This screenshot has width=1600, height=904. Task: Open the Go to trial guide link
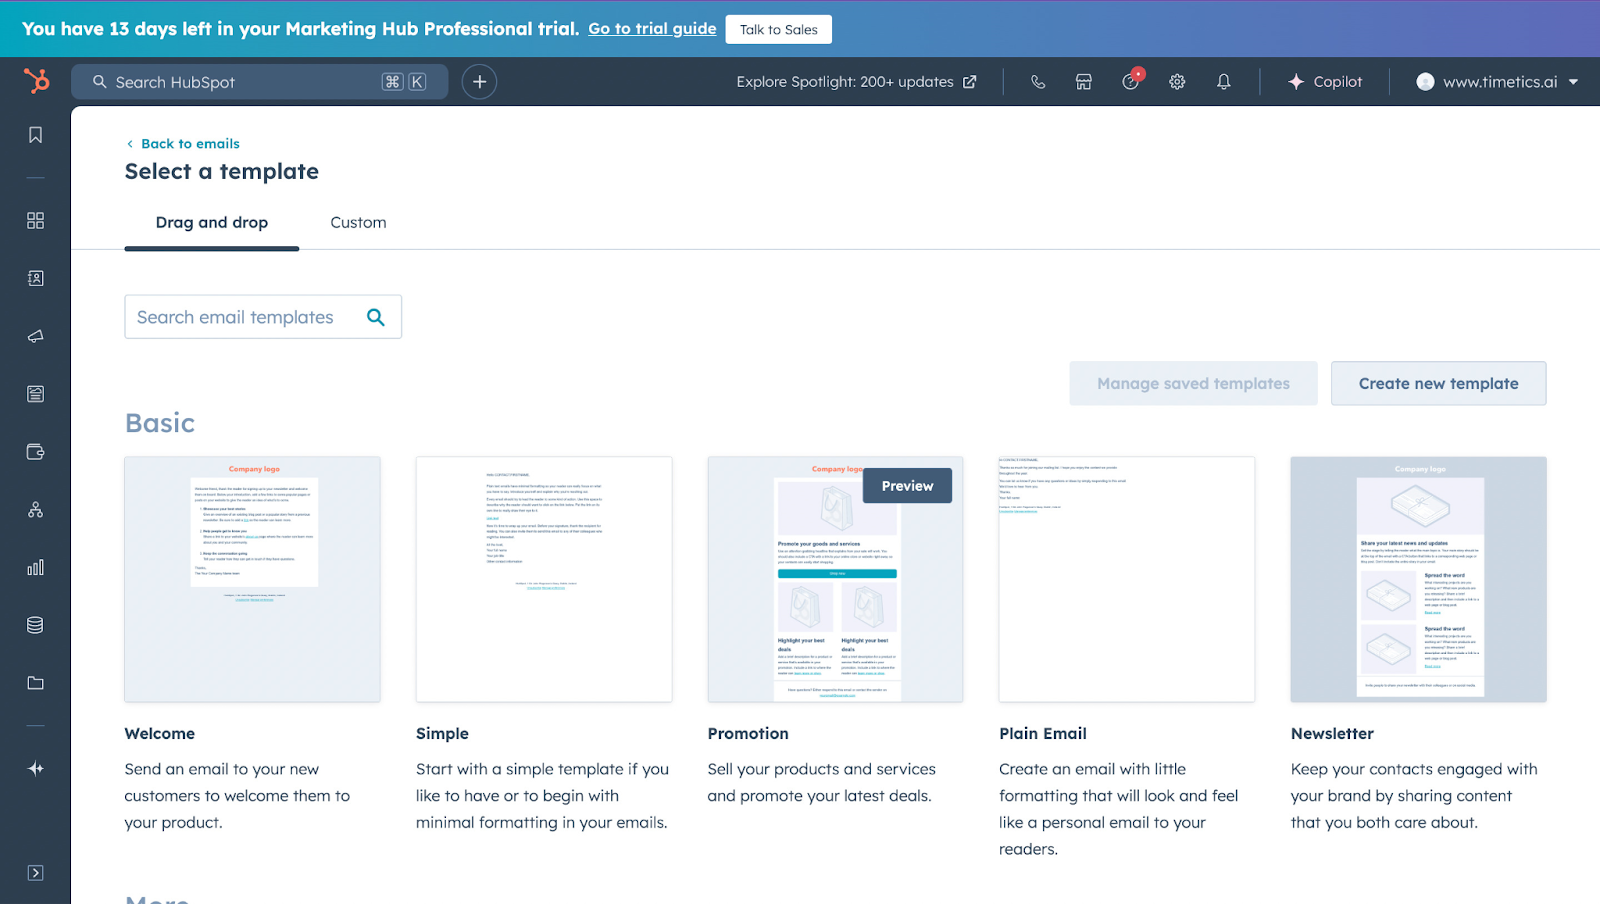[x=651, y=28]
